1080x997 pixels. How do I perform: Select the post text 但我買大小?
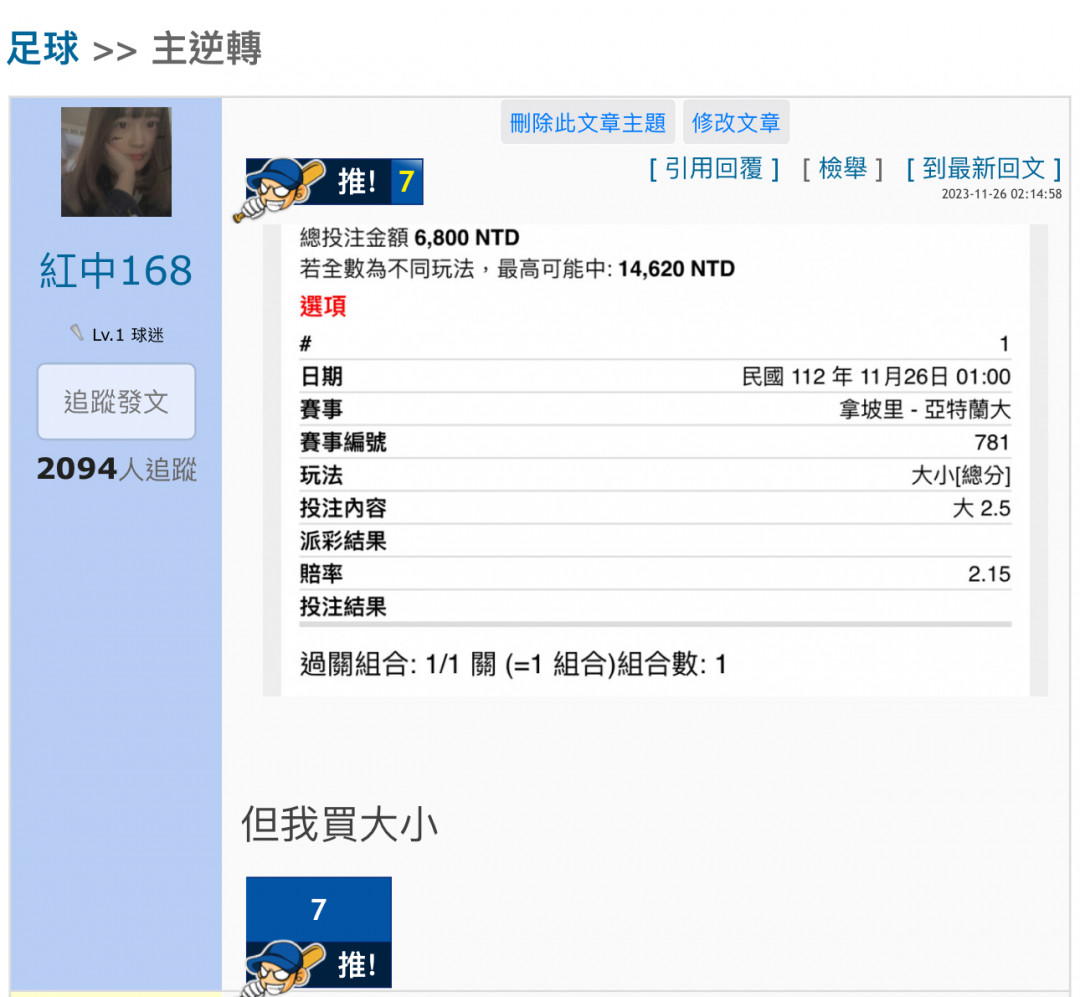340,824
